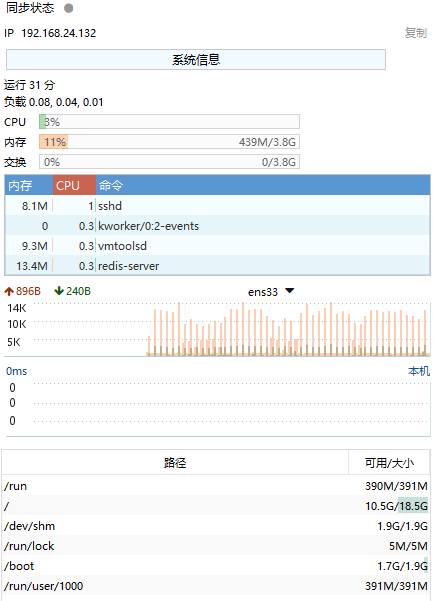Click the 内存 memory usage bar
The width and height of the screenshot is (433, 601).
pos(169,142)
